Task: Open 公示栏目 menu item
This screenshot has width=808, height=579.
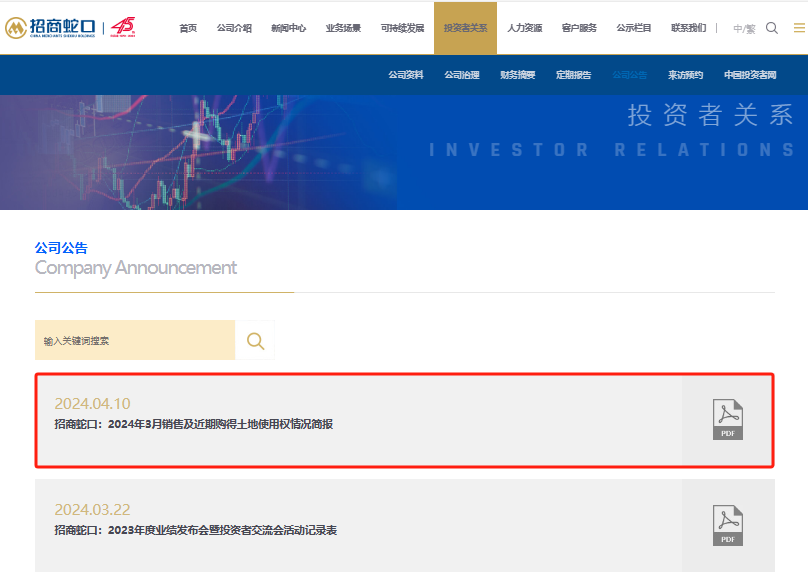Action: [634, 28]
